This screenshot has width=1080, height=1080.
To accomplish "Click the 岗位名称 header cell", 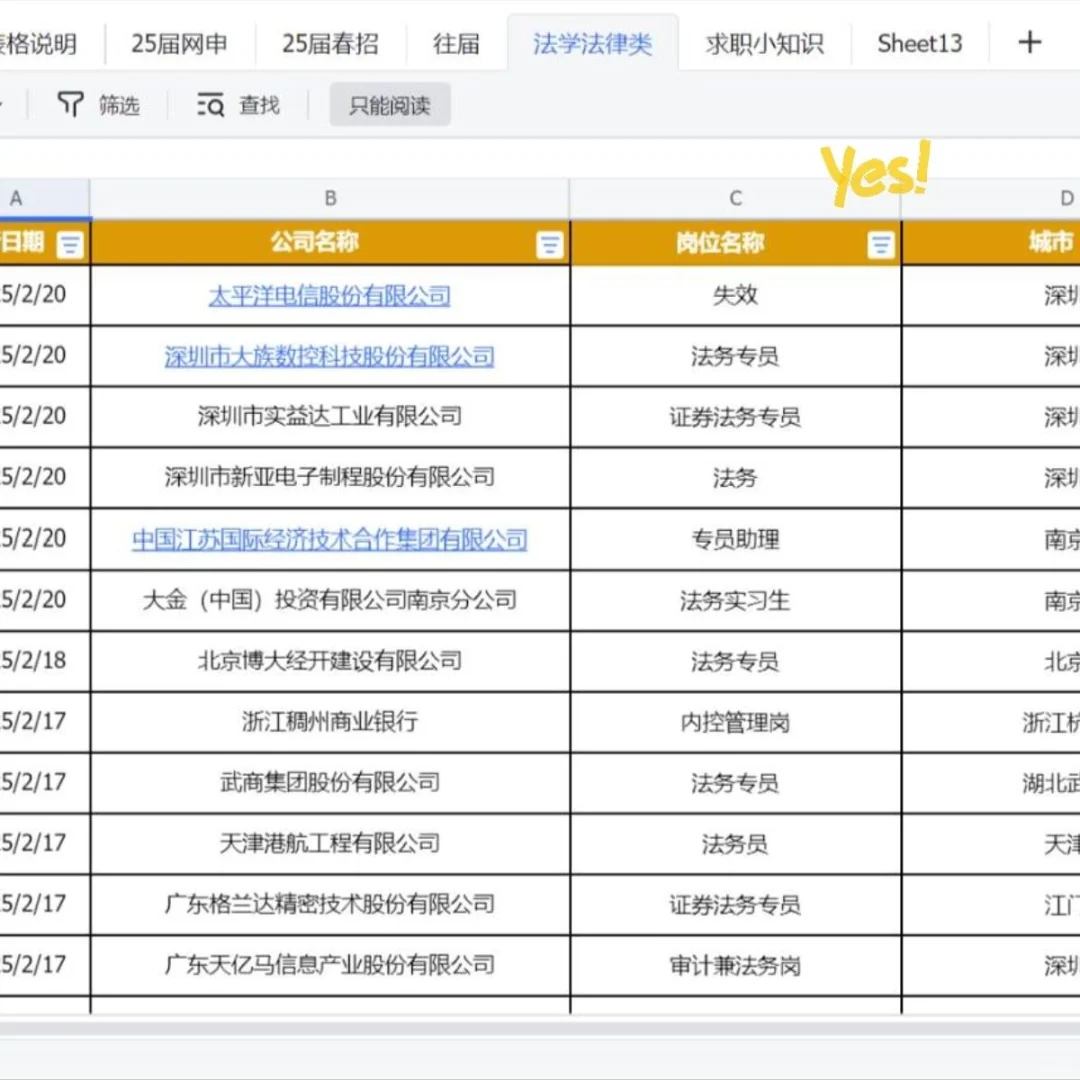I will (x=736, y=242).
